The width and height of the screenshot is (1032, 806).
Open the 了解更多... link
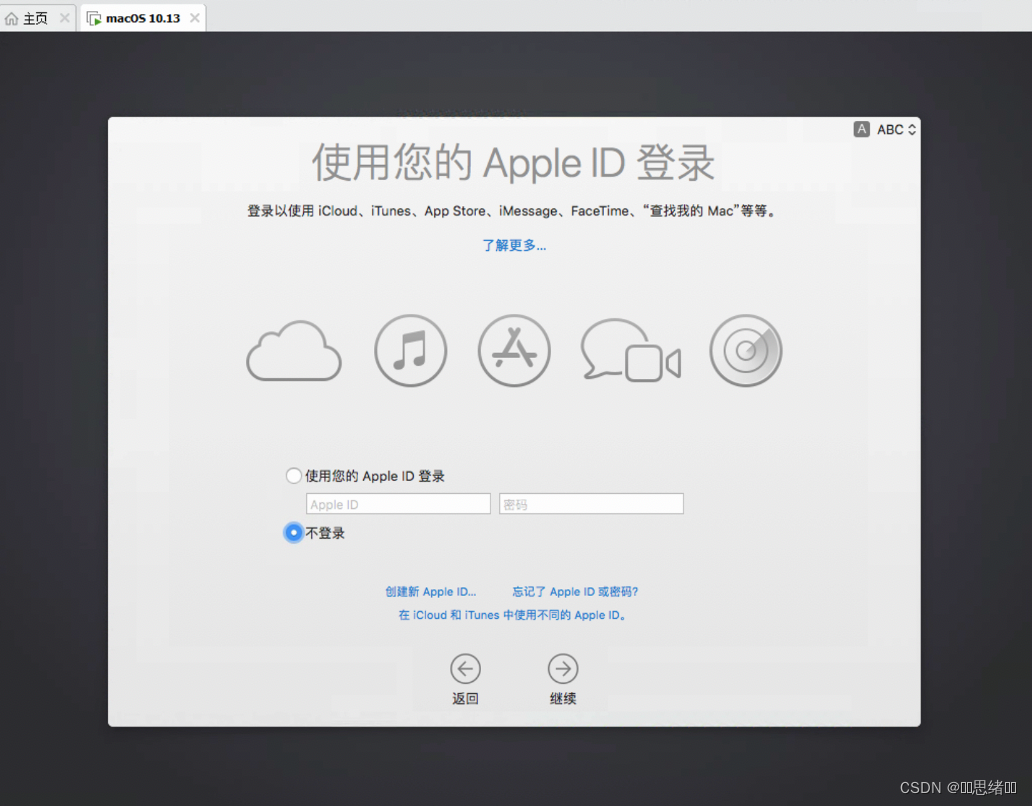tap(514, 245)
